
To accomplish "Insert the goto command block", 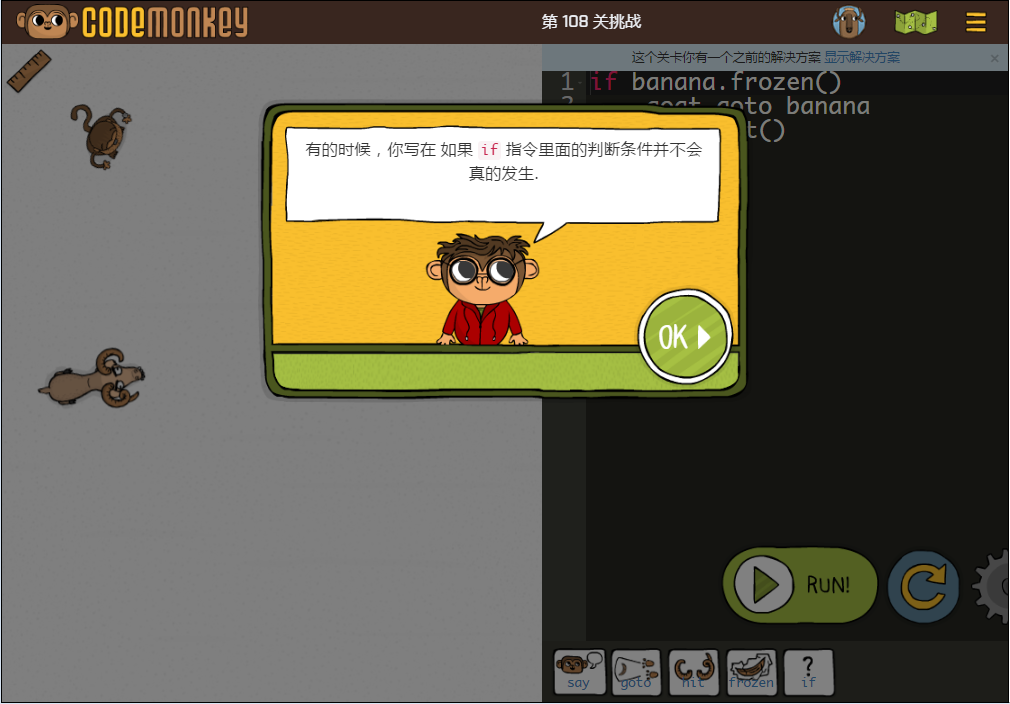I will (636, 672).
